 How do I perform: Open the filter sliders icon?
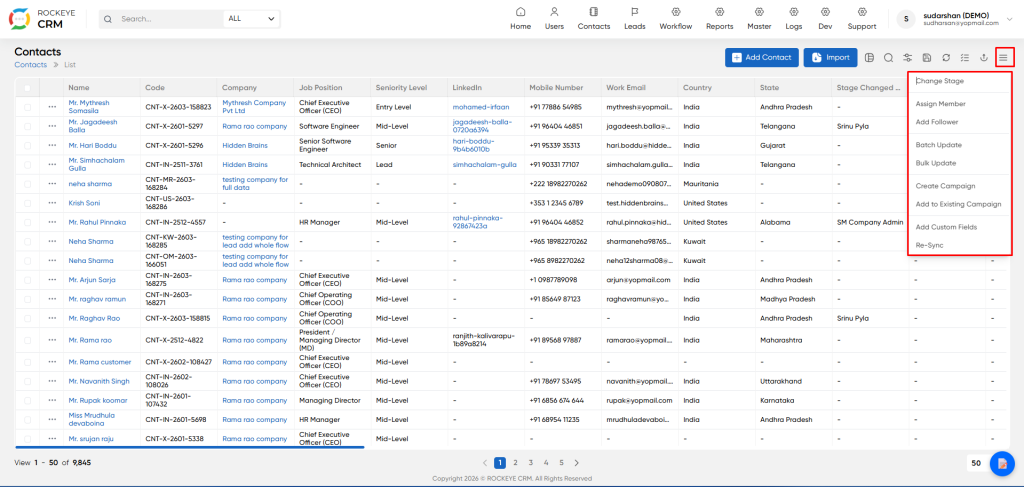tap(907, 57)
